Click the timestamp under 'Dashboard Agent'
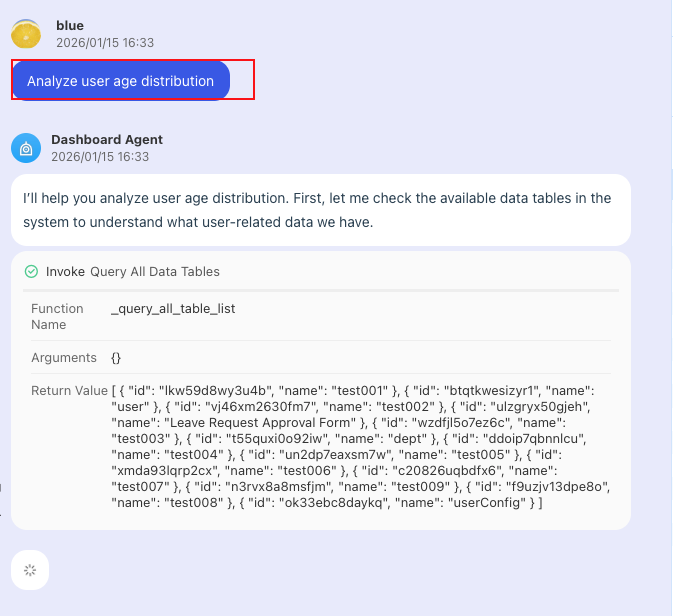This screenshot has height=616, width=673. [100, 157]
